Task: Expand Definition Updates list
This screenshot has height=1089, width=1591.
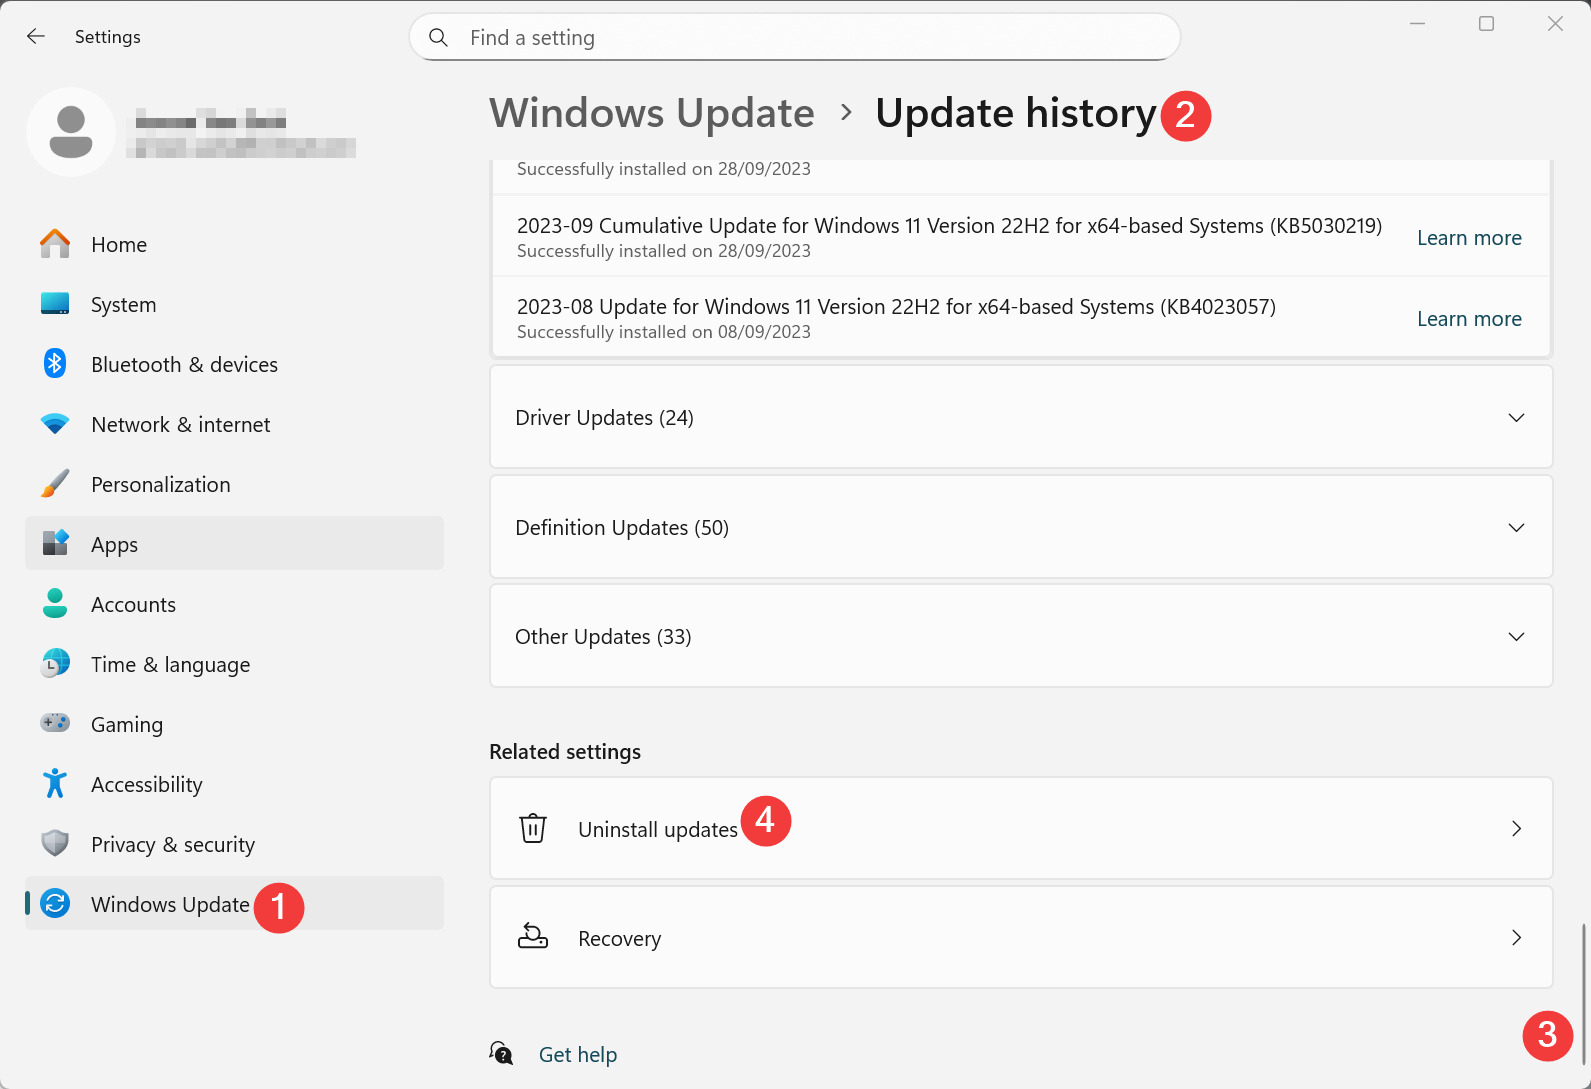Action: pos(1020,527)
